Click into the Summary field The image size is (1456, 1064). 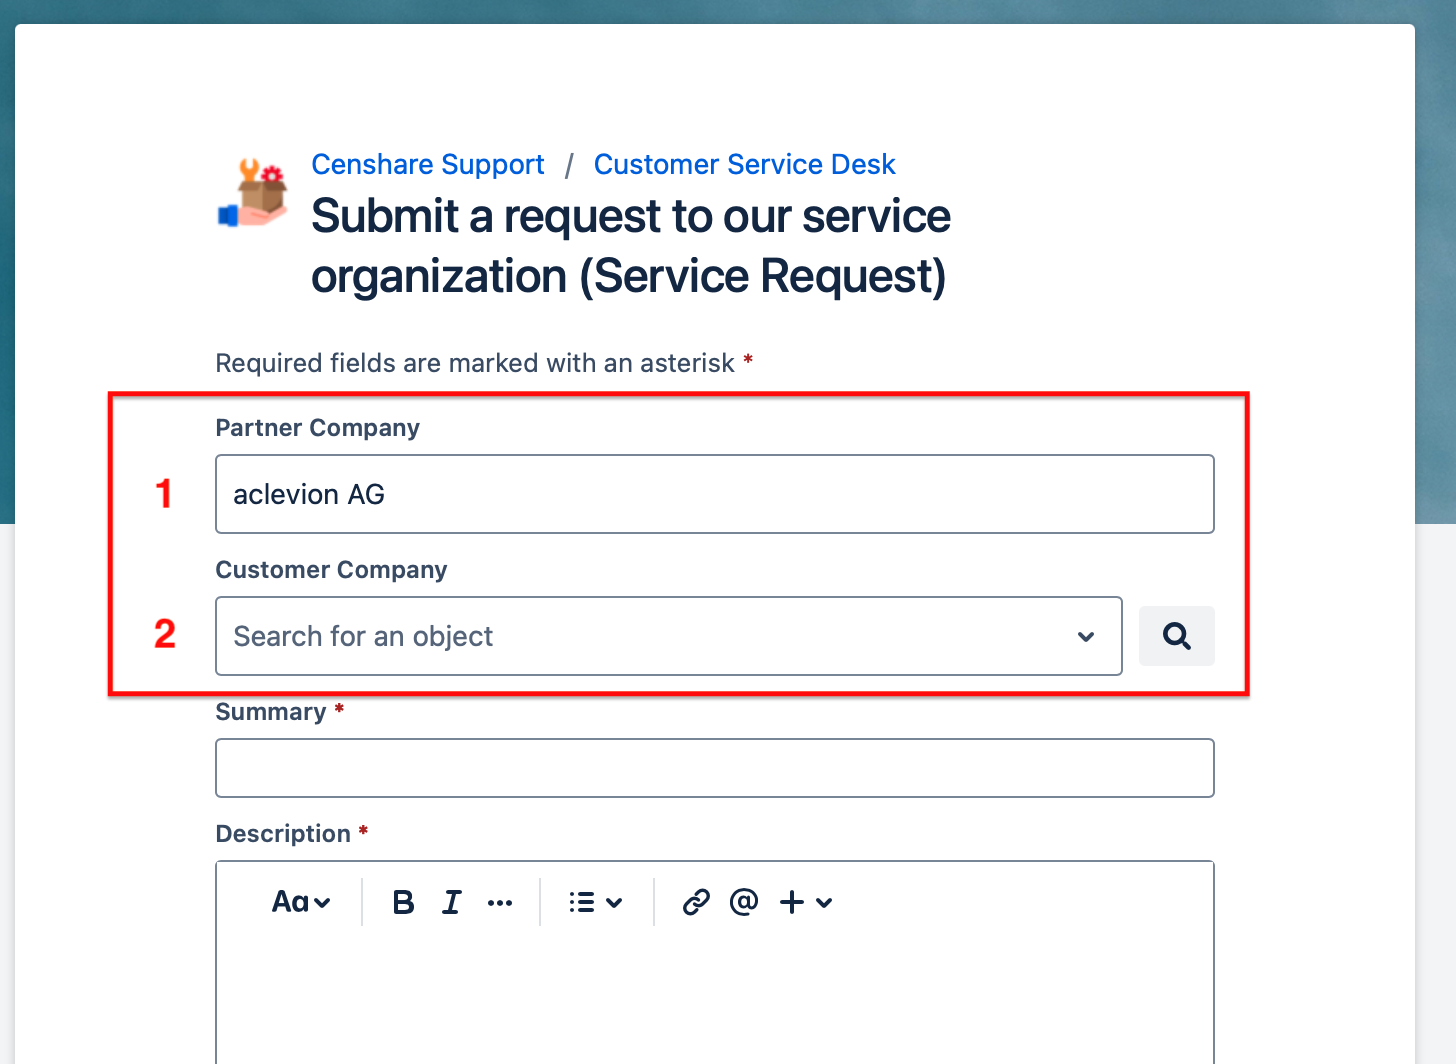714,768
